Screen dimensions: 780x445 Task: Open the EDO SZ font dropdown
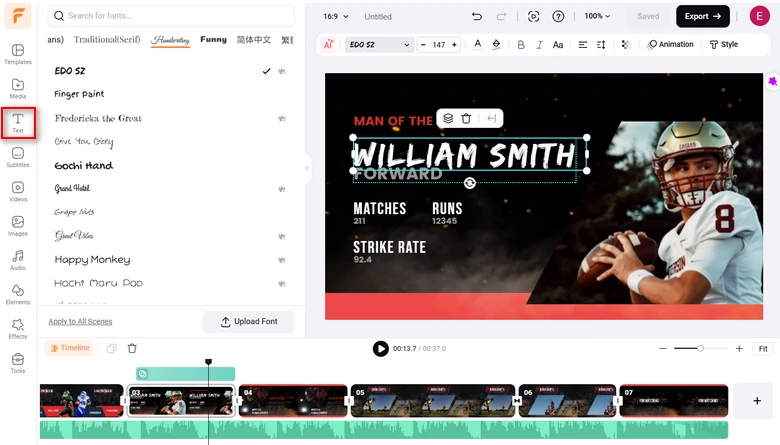coord(379,45)
